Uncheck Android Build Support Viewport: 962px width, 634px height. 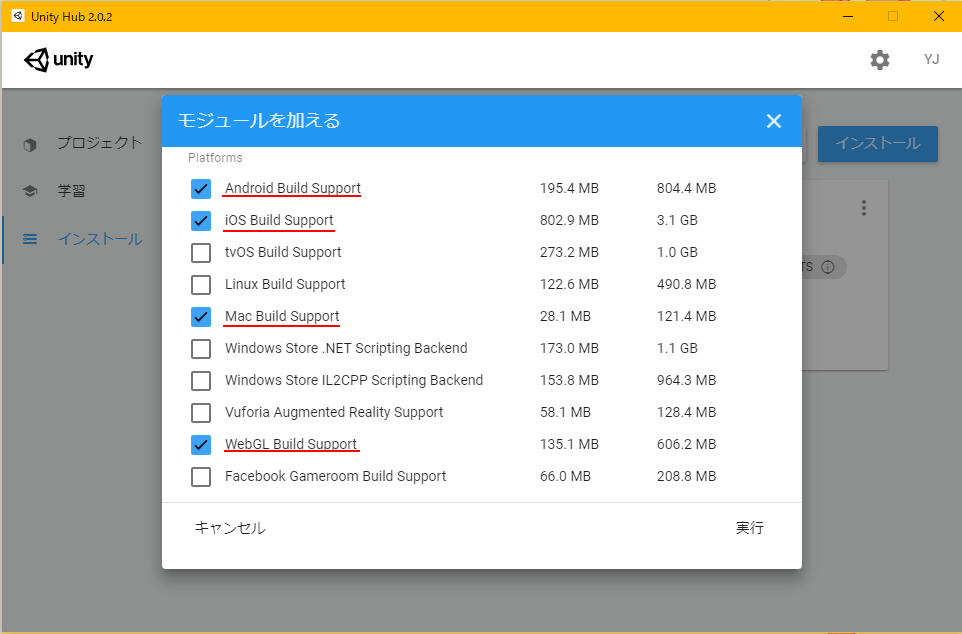point(201,188)
